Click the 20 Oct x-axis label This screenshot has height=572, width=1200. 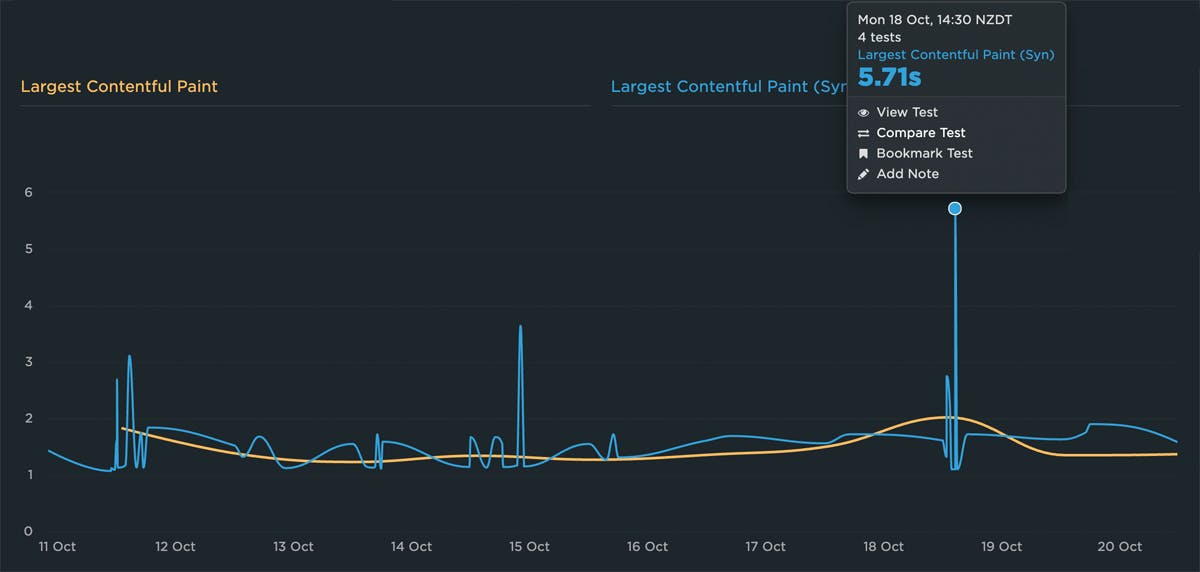tap(1120, 547)
